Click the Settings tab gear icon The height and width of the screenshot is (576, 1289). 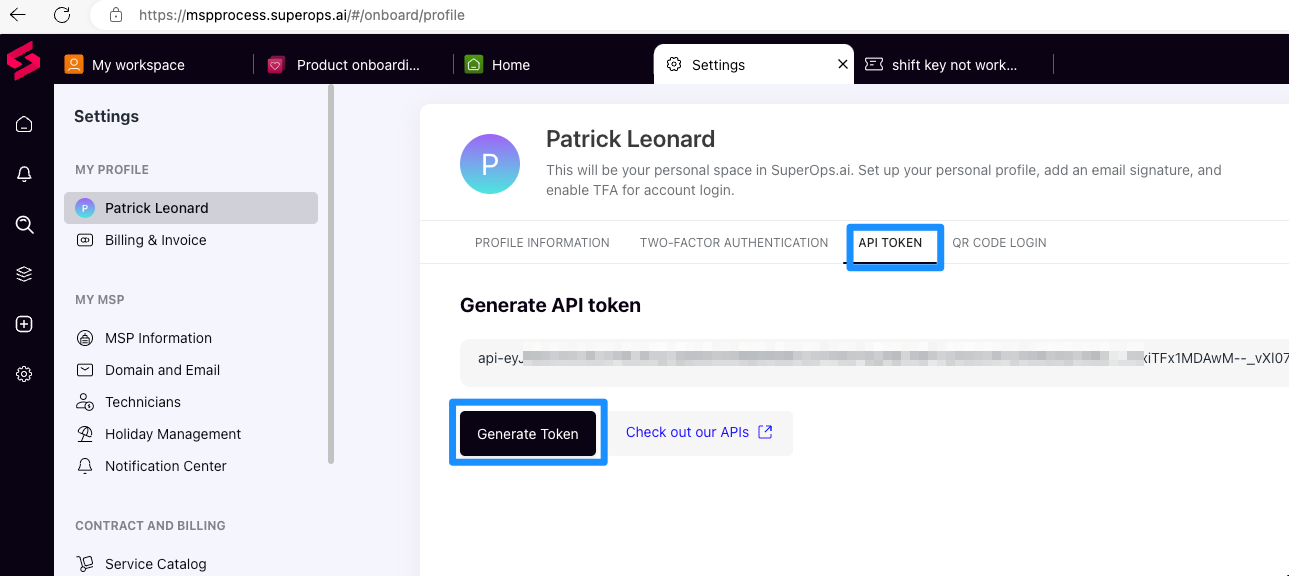pos(674,64)
